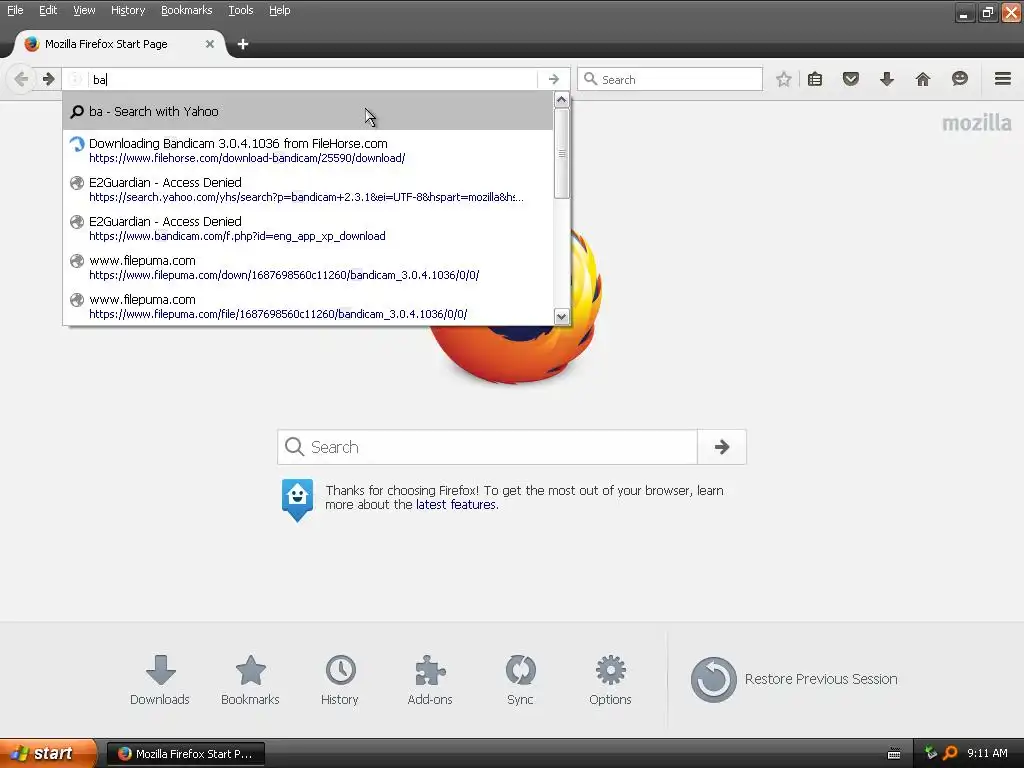1024x768 pixels.
Task: Open the Edit menu
Action: (48, 10)
